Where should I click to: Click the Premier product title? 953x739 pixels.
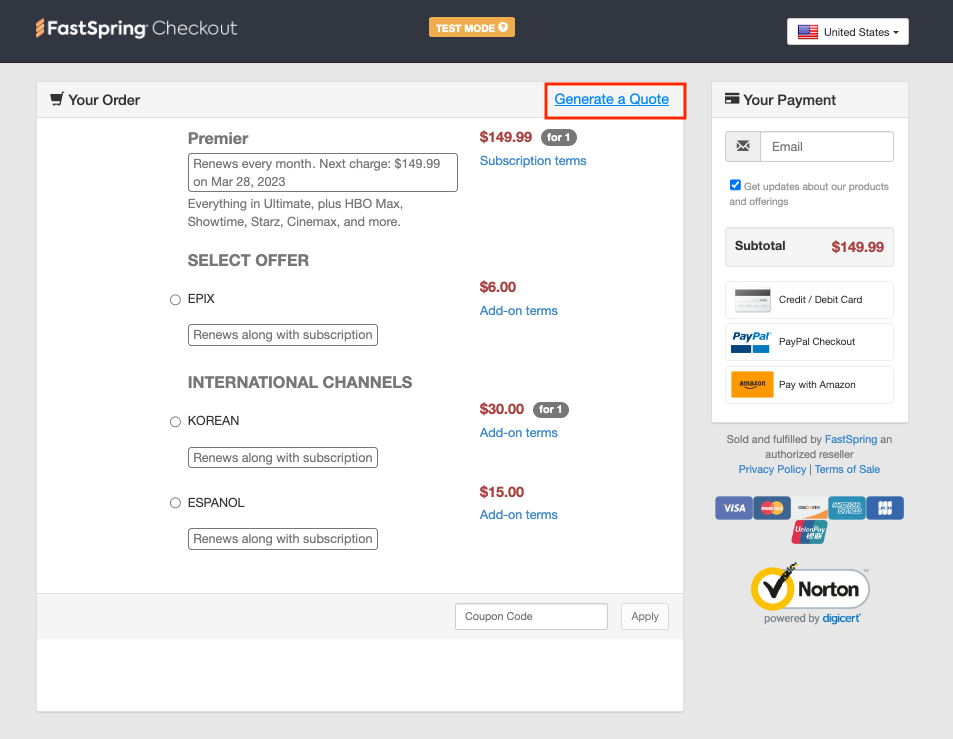click(218, 139)
